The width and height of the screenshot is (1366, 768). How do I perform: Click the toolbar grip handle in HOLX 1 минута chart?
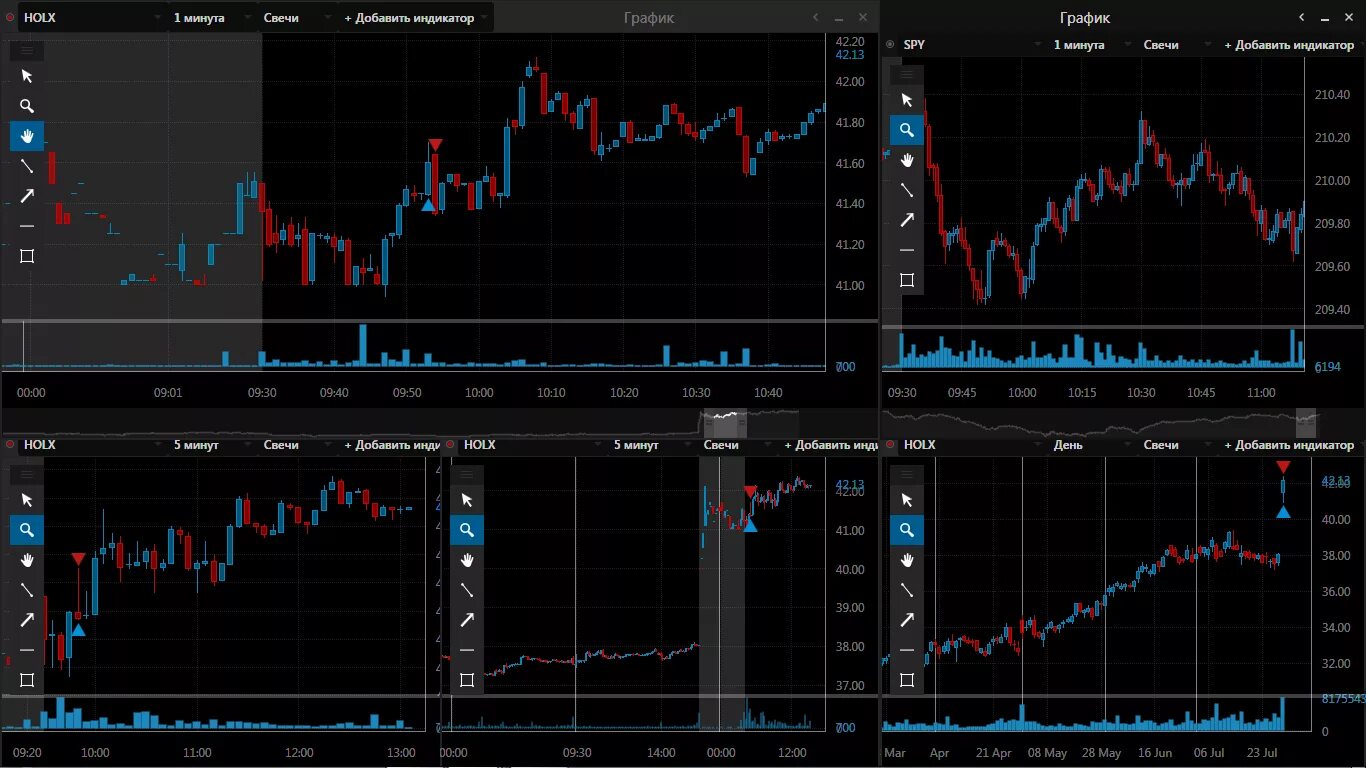click(x=27, y=50)
